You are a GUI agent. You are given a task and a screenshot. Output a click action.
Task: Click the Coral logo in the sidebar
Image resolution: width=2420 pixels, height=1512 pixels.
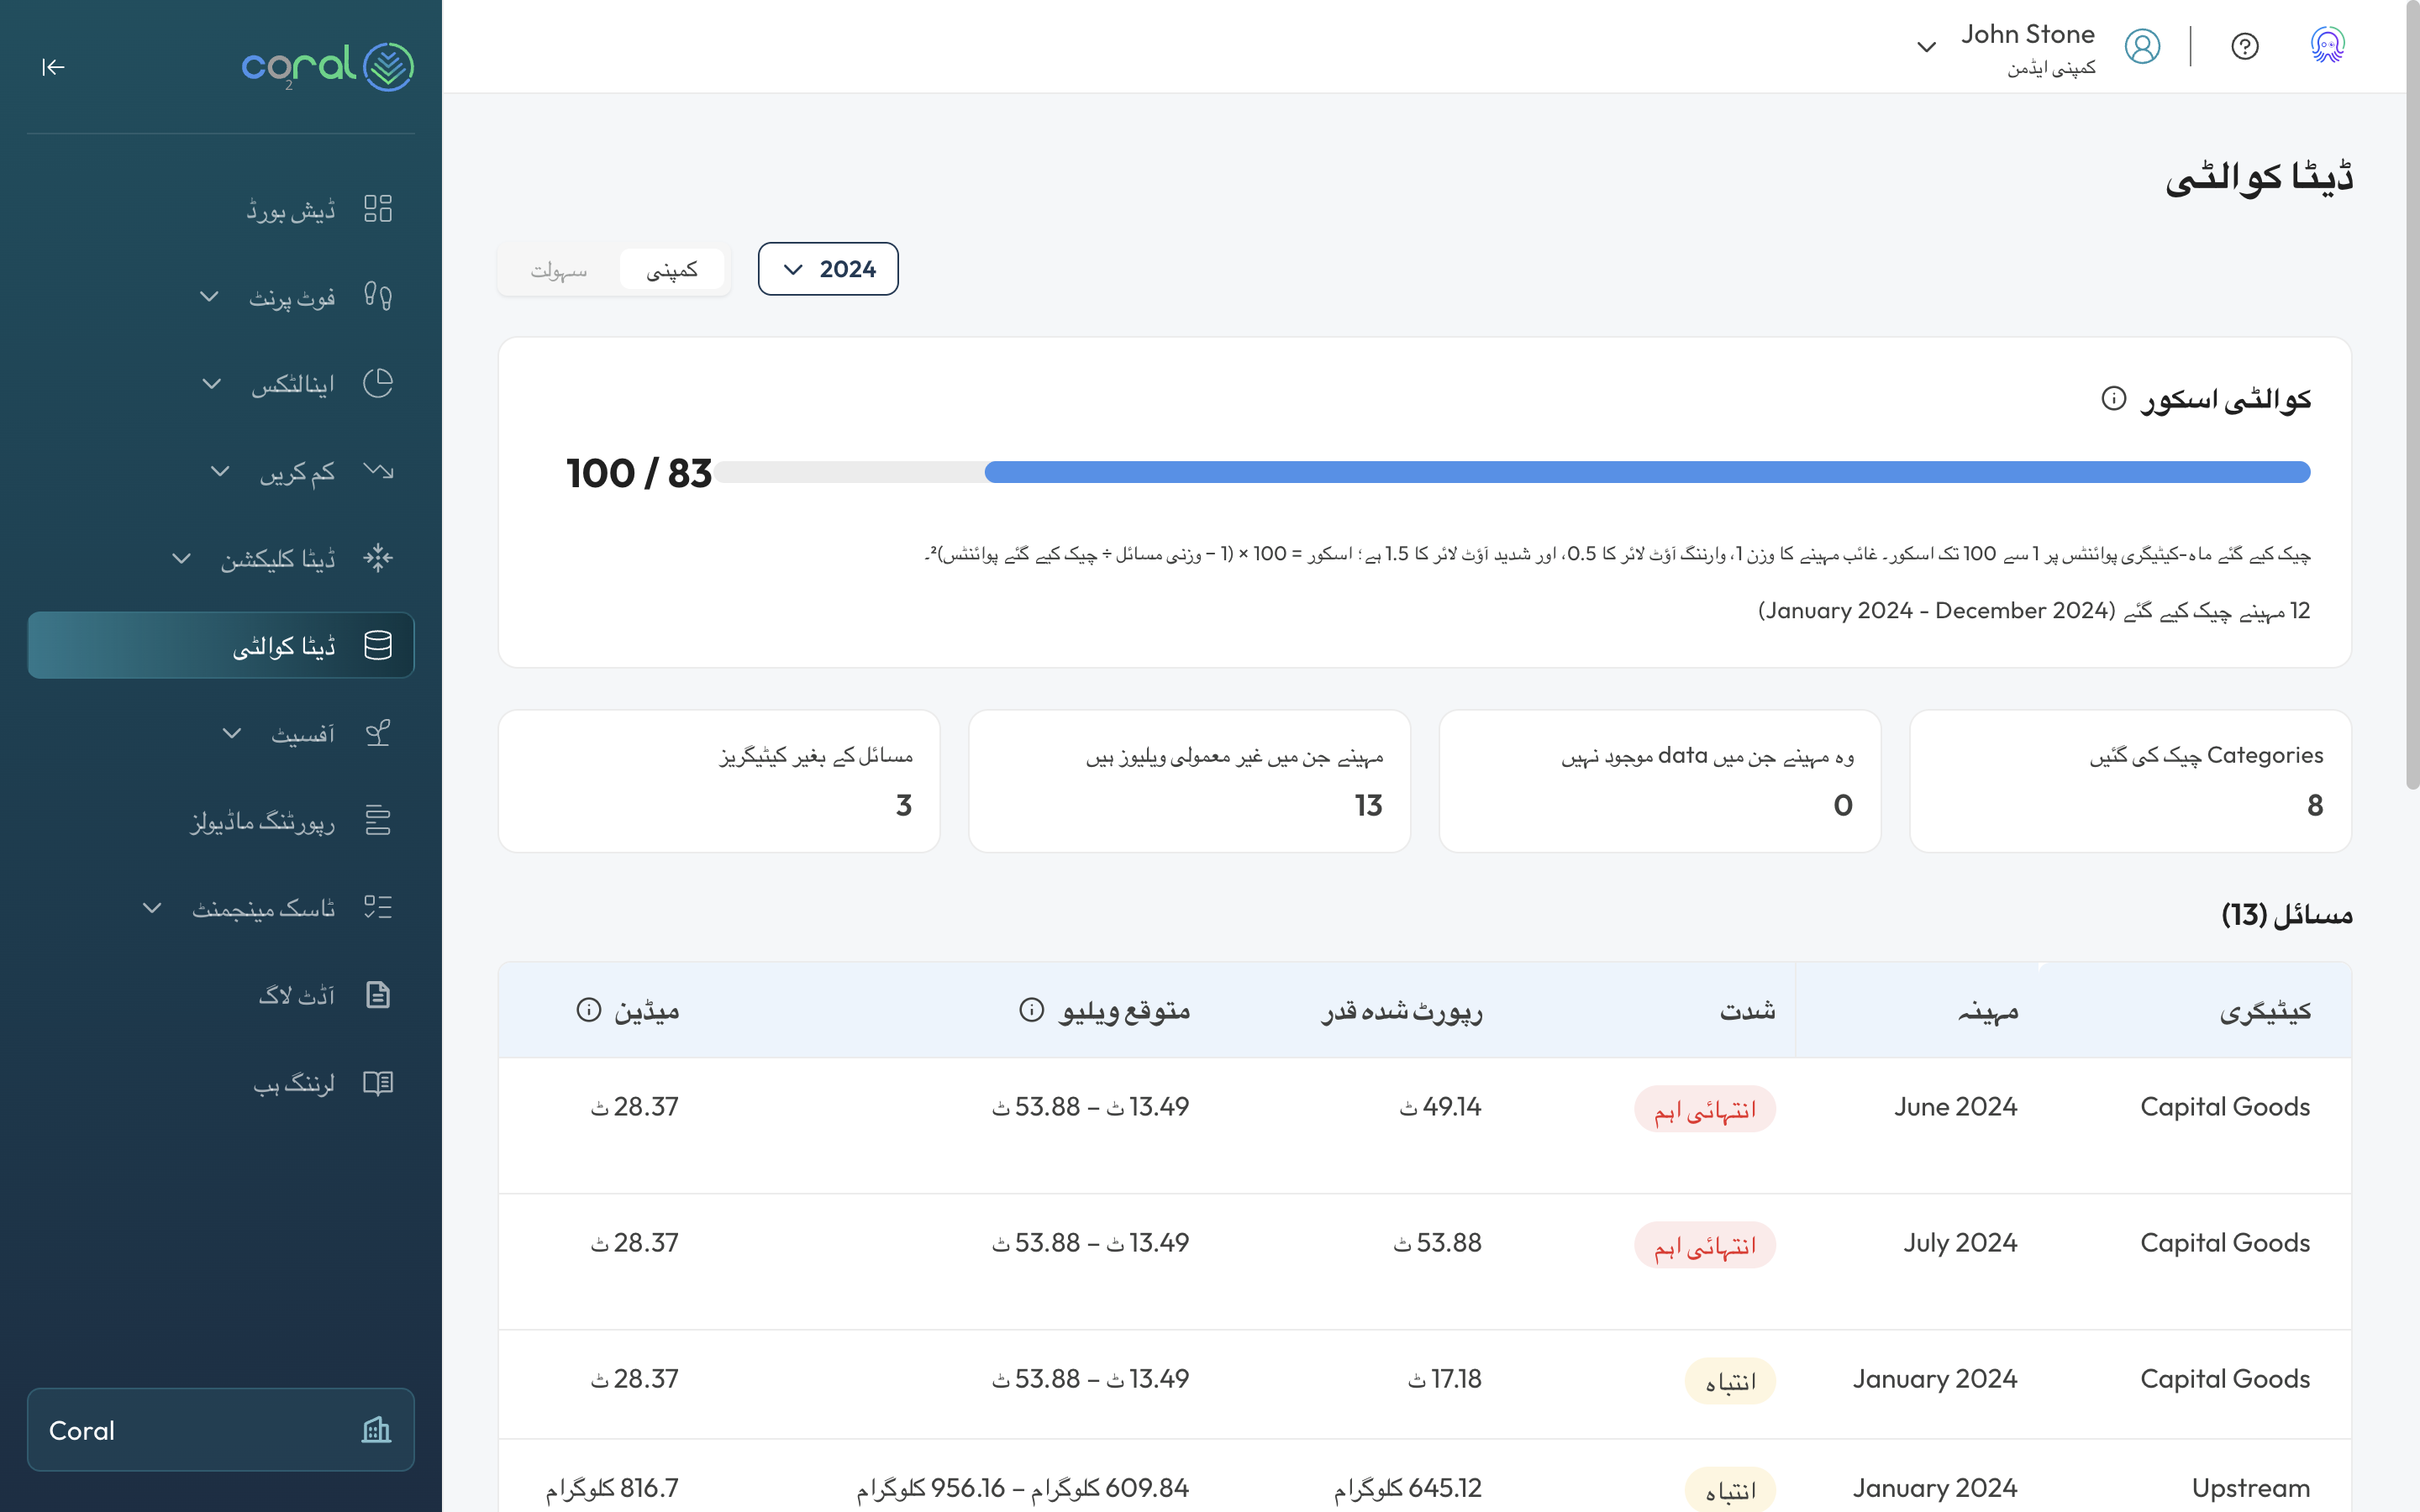tap(327, 67)
